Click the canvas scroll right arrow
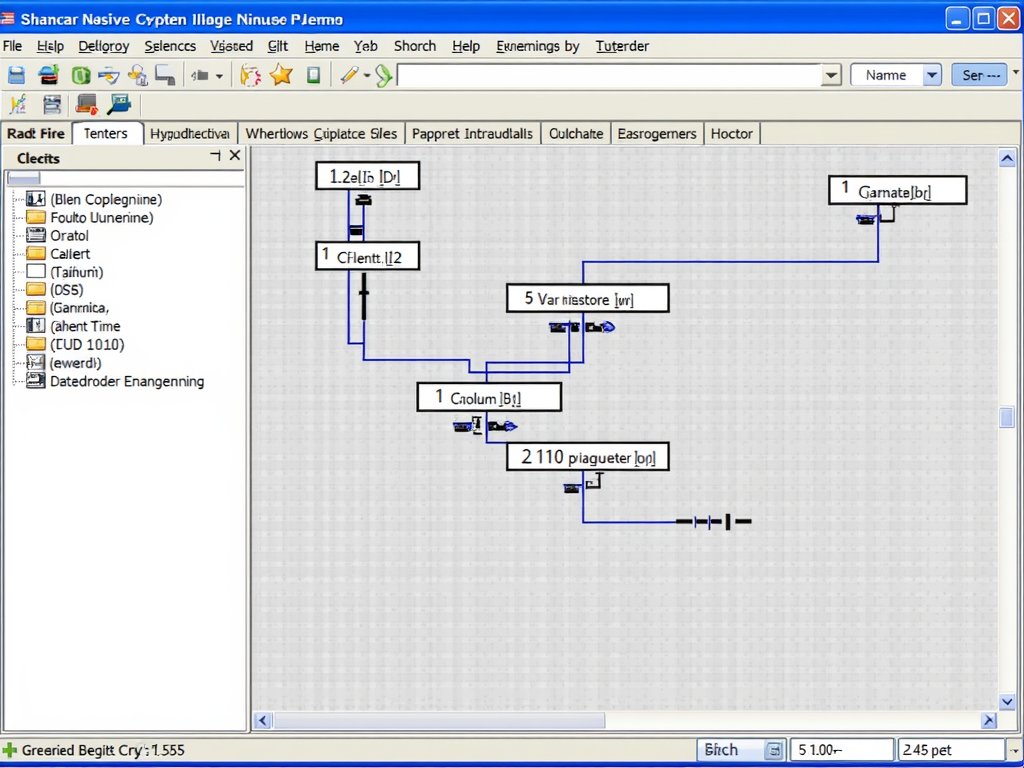The image size is (1024, 768). (989, 720)
